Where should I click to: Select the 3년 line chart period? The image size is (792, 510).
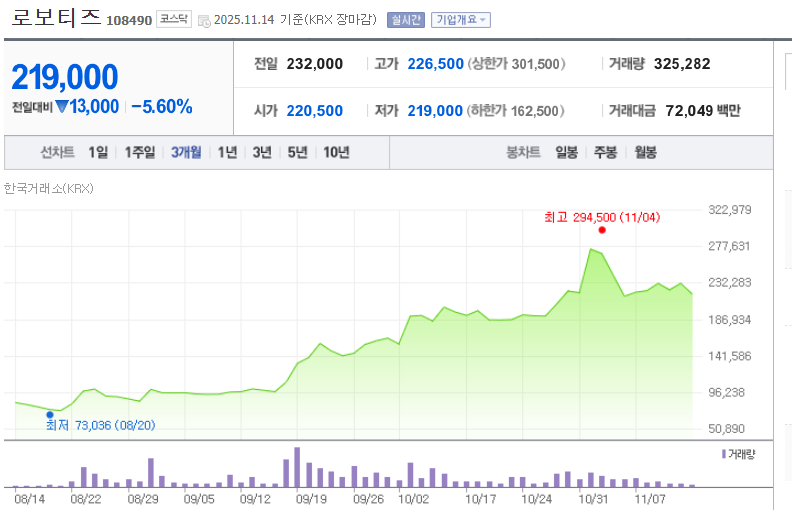[262, 152]
